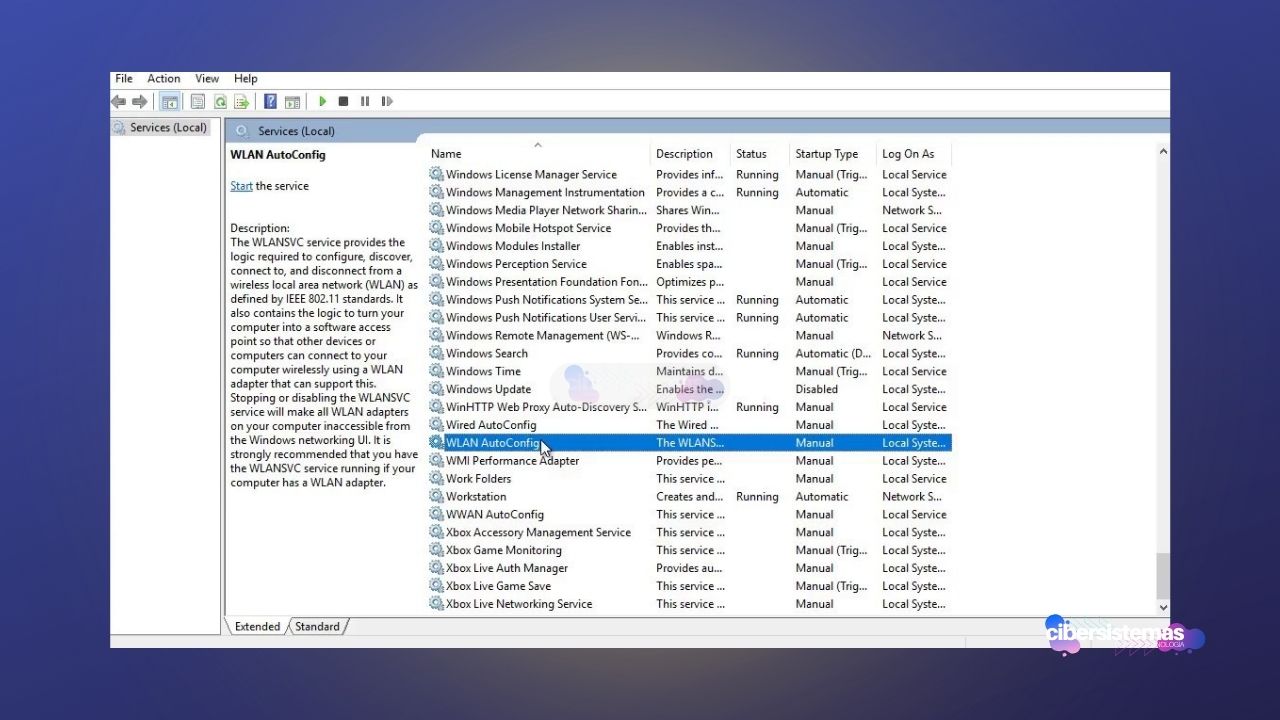The height and width of the screenshot is (720, 1280).
Task: Select WinHTTP Web Proxy Auto-Discovery service
Action: pyautogui.click(x=689, y=407)
